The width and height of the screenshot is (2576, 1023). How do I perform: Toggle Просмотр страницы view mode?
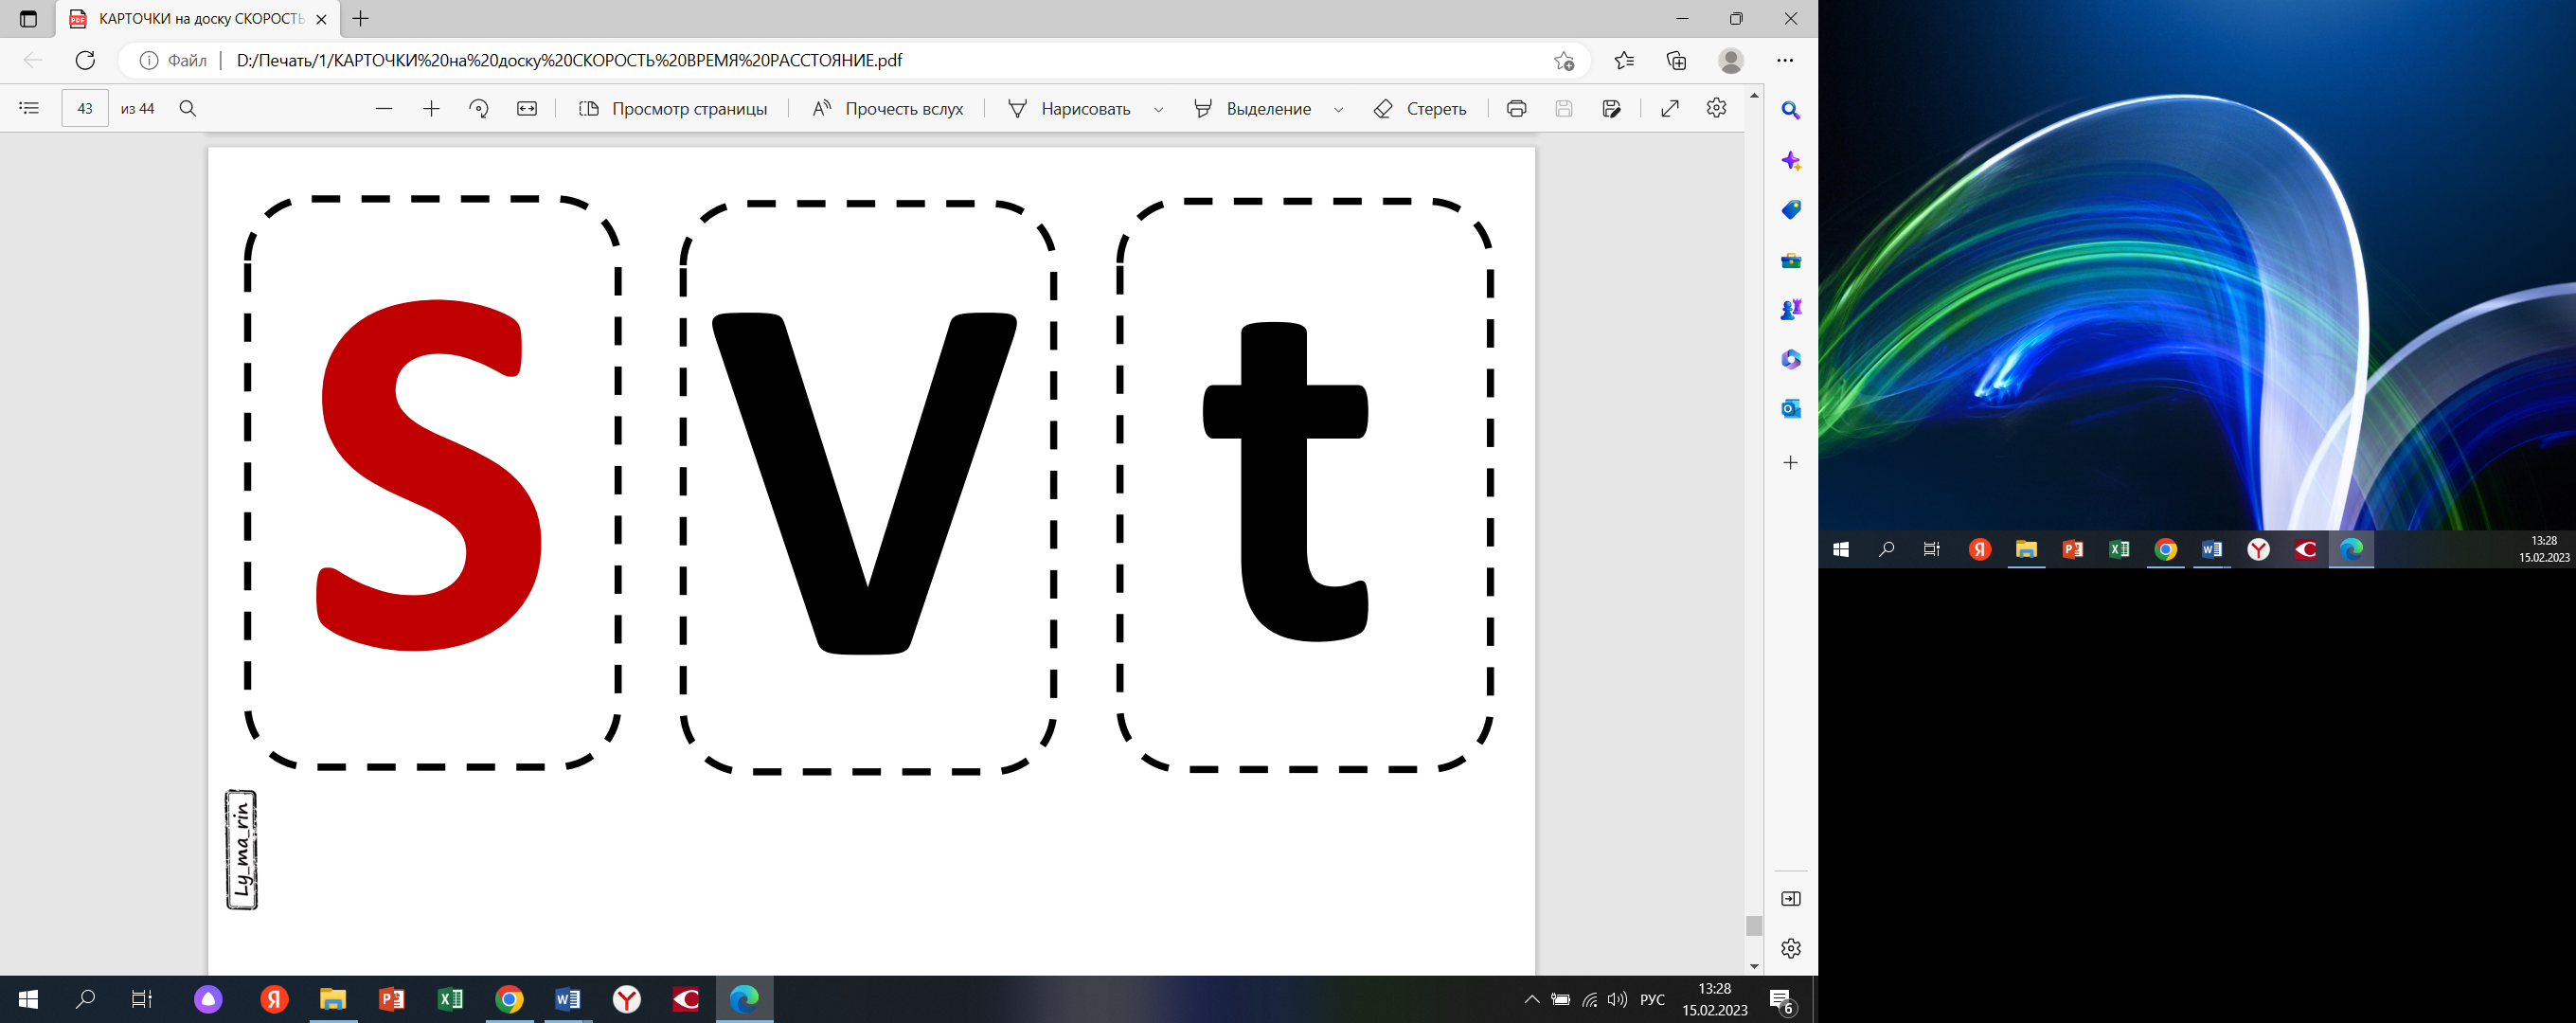coord(673,109)
